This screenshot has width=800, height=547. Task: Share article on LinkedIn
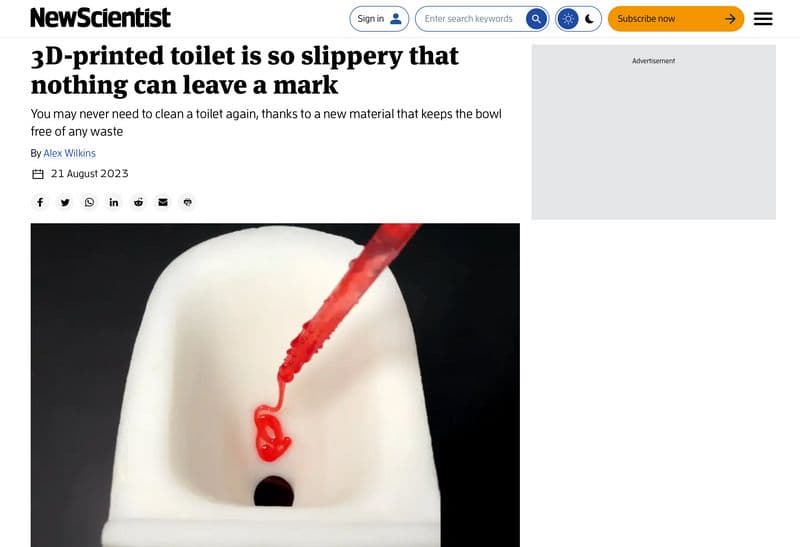point(114,202)
